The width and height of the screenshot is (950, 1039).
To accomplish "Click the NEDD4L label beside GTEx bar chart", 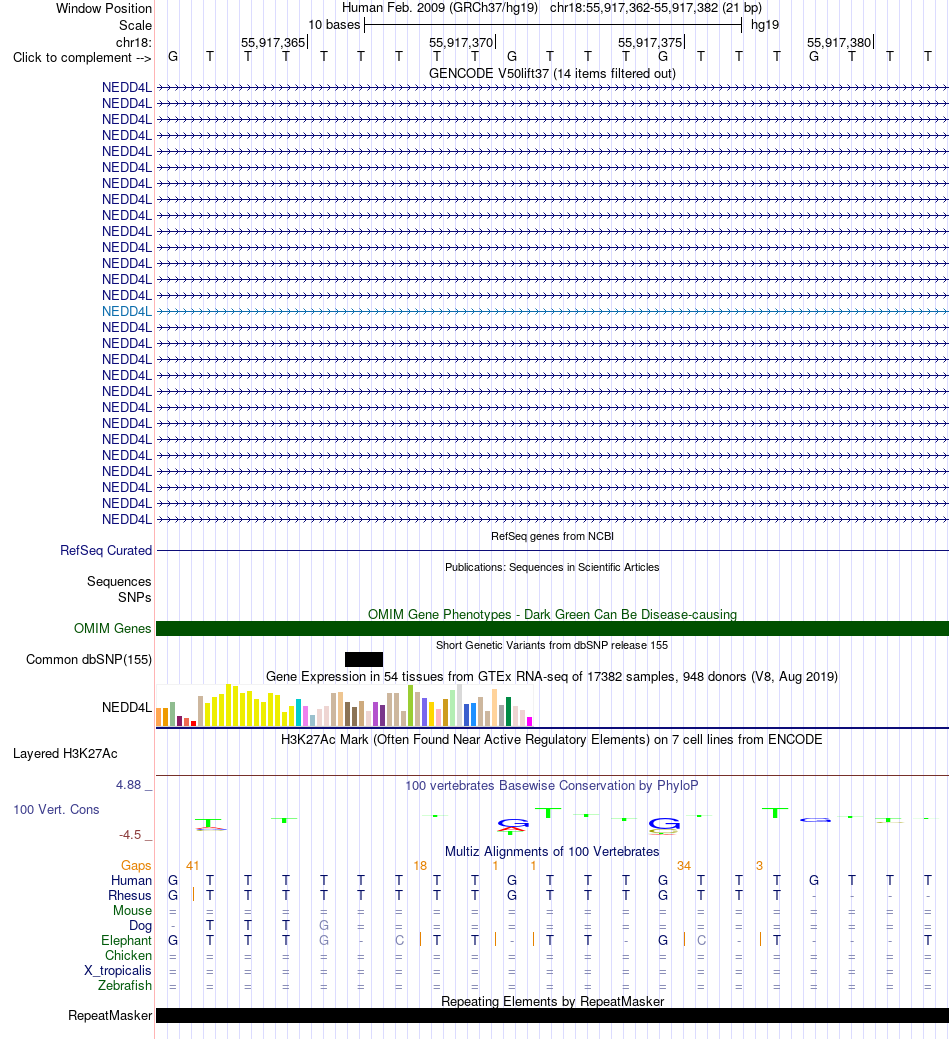I will pos(127,708).
